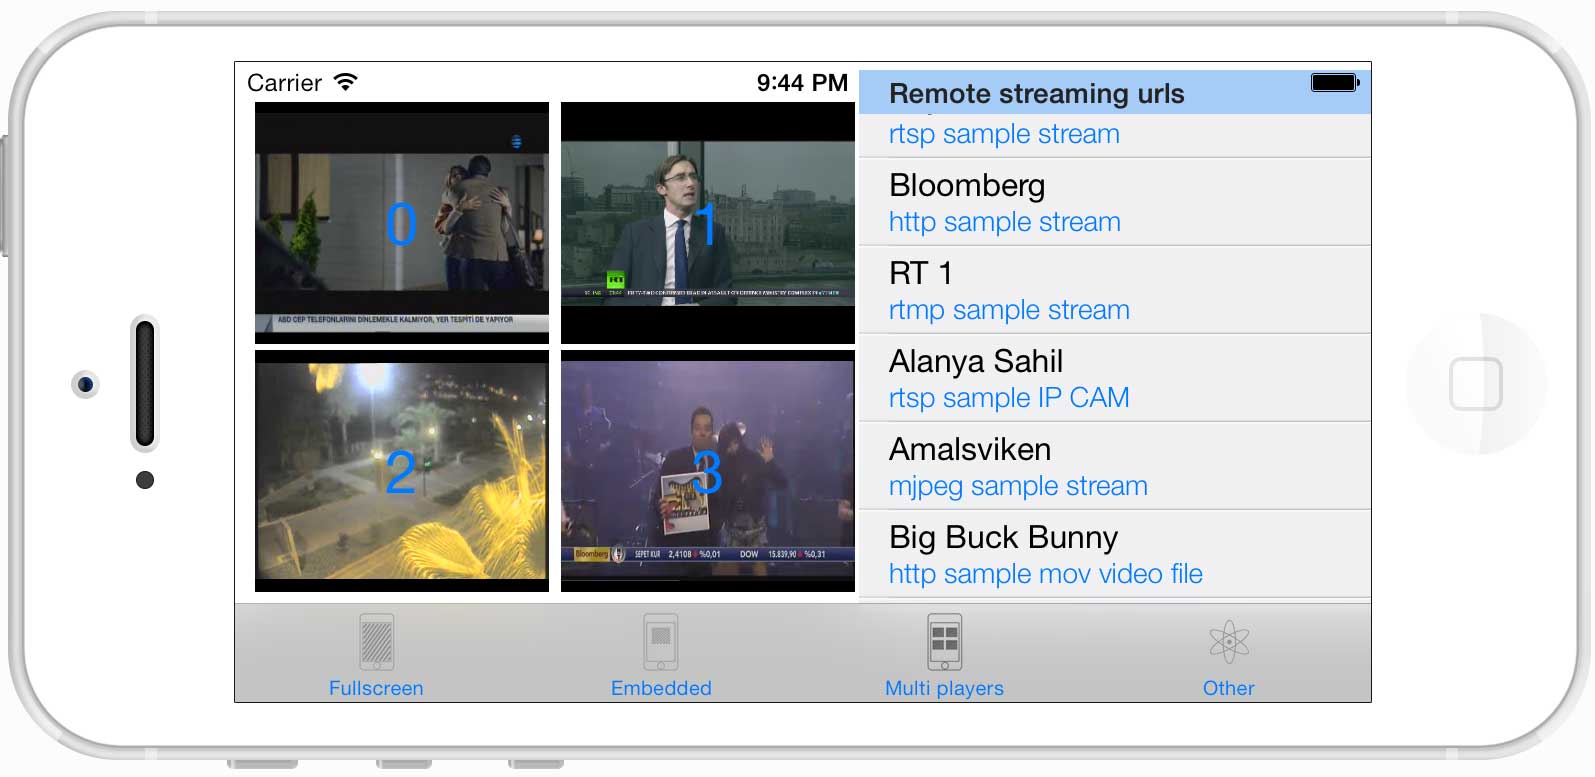
Task: Tap the Carrier label in status bar
Action: pos(284,83)
